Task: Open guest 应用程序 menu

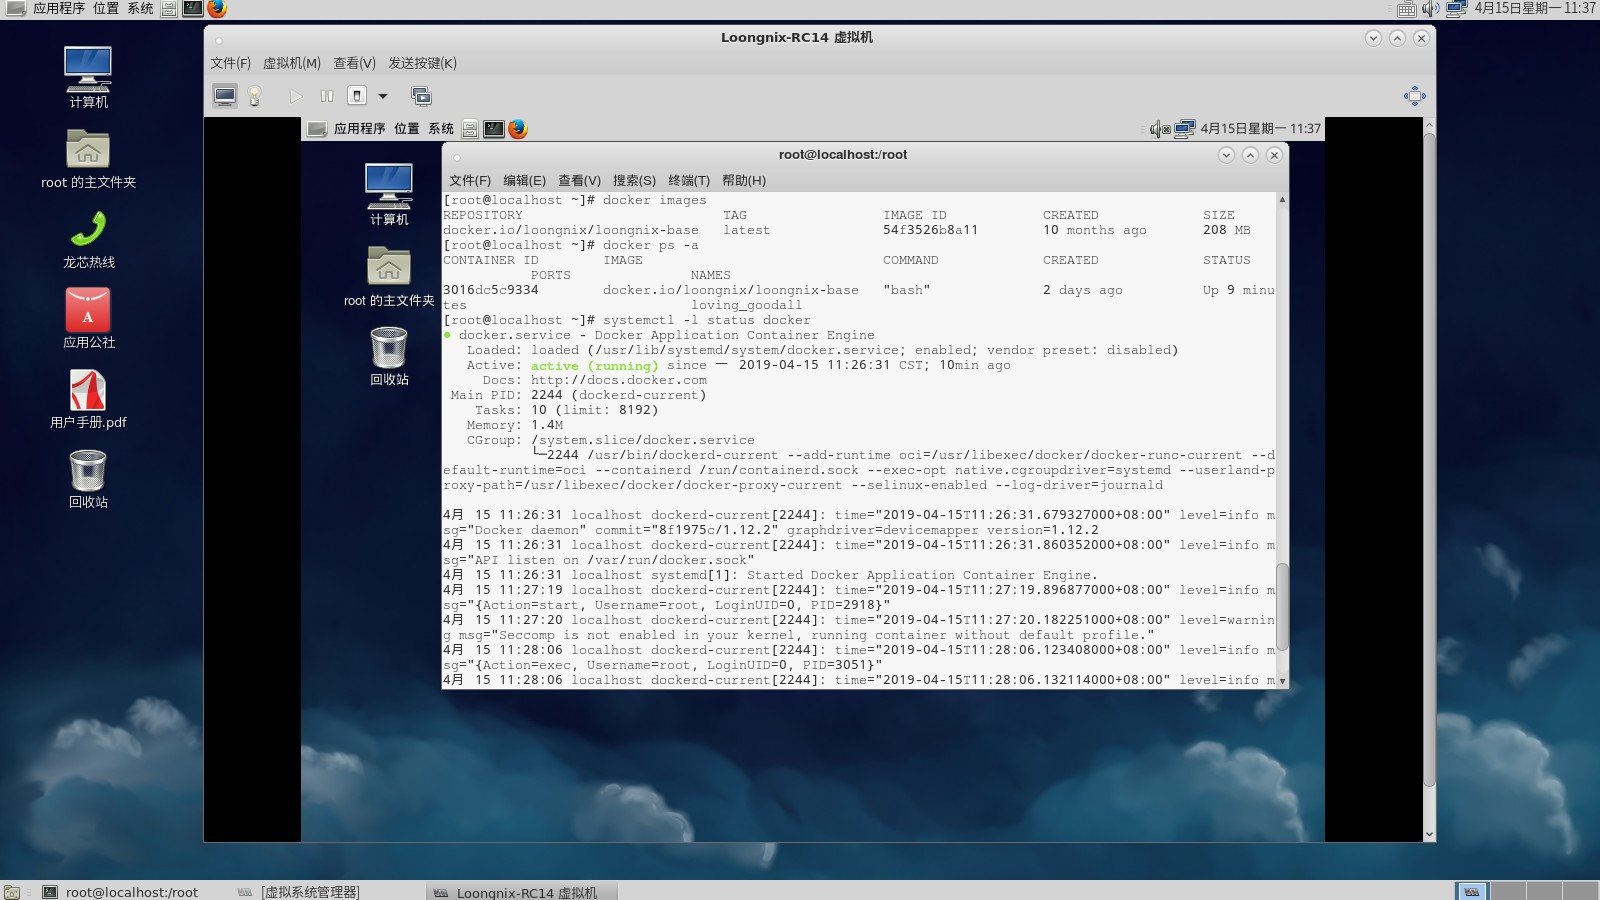Action: [359, 129]
